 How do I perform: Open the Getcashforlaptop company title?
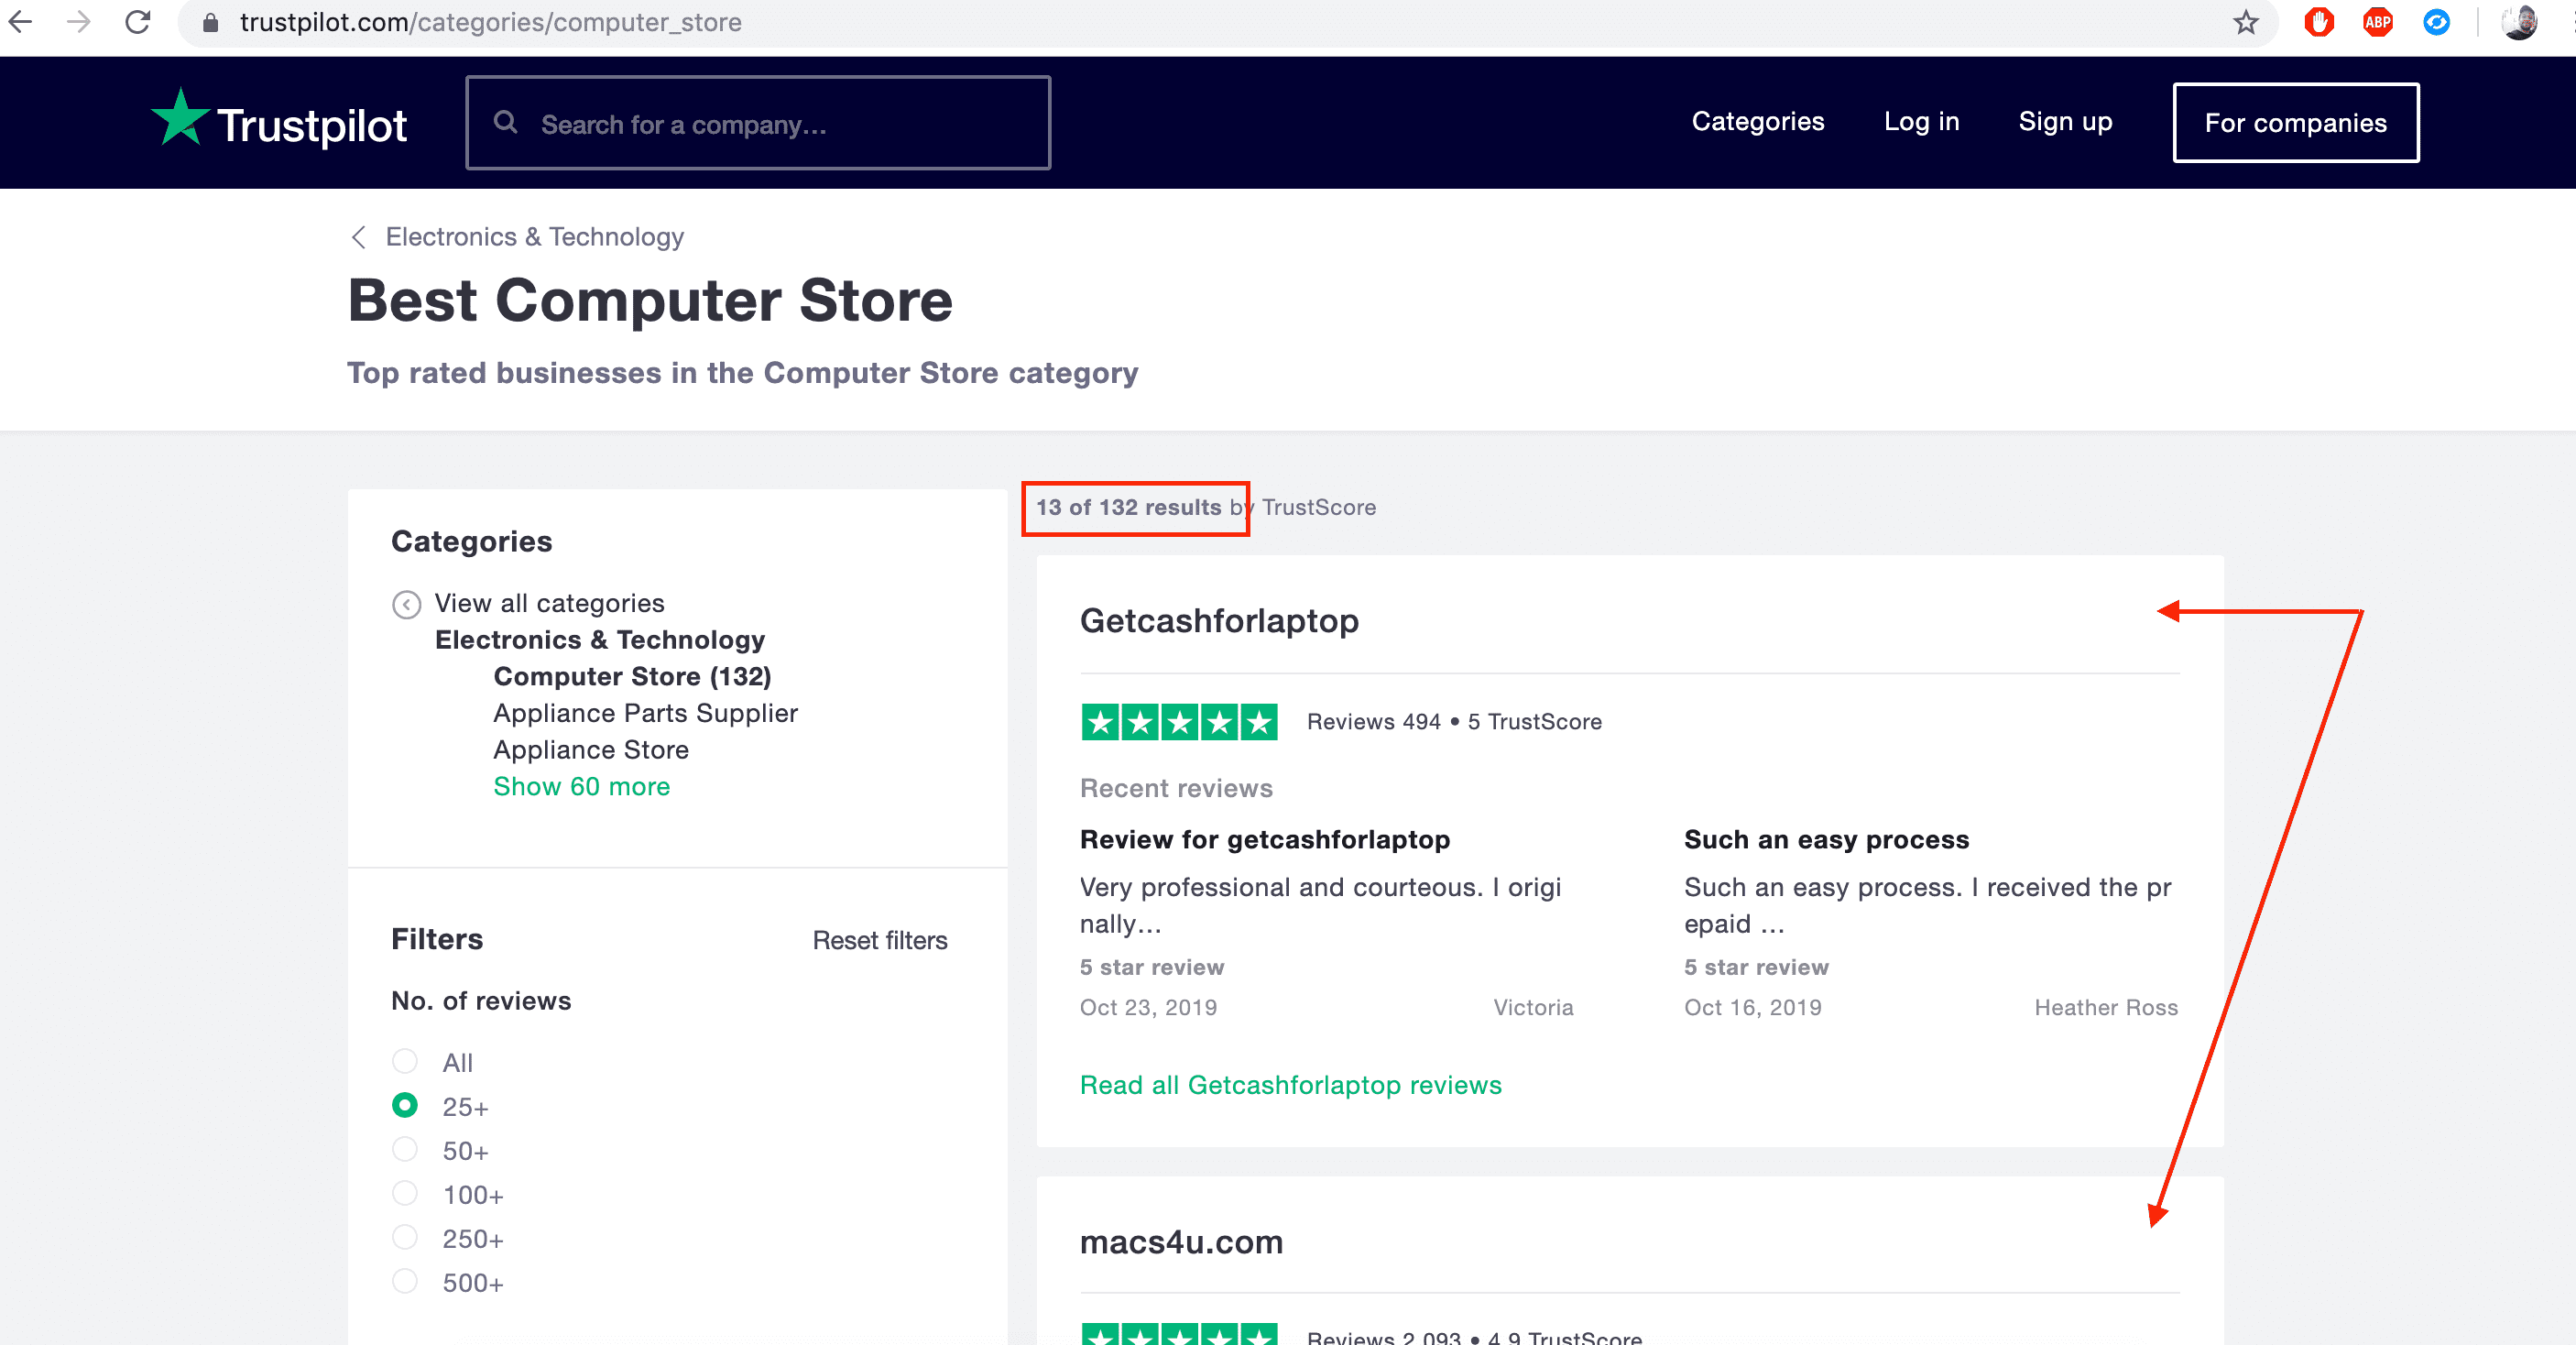1219,620
